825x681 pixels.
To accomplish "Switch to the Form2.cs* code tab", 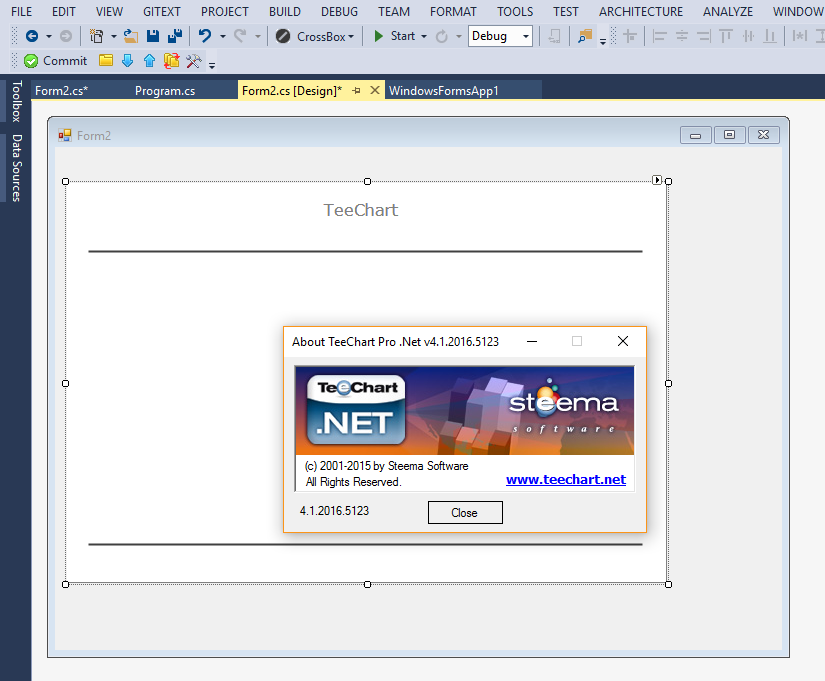I will coord(62,91).
